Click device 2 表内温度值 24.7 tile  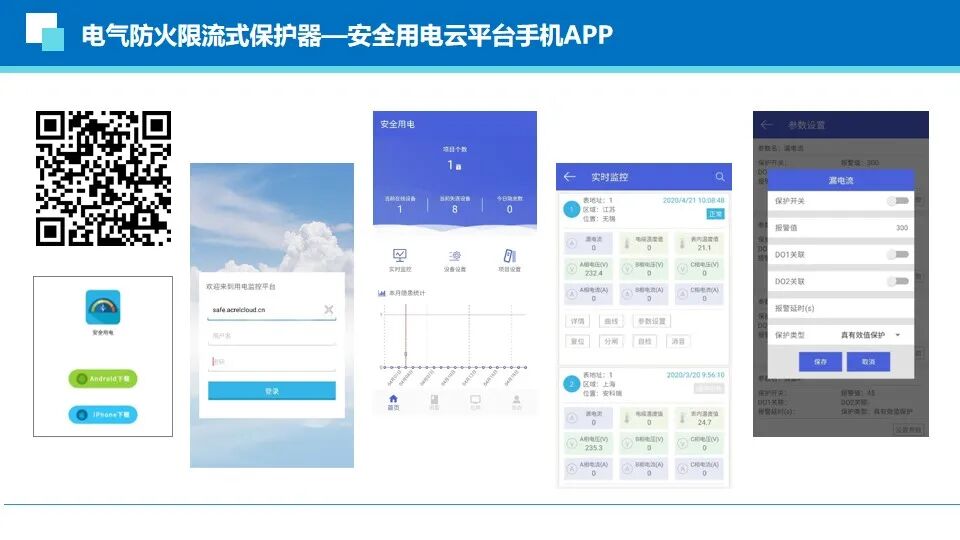699,418
